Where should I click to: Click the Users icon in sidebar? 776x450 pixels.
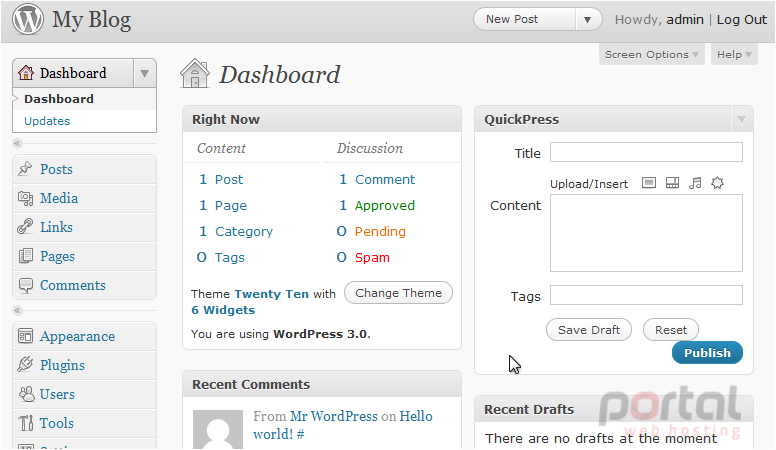click(26, 394)
